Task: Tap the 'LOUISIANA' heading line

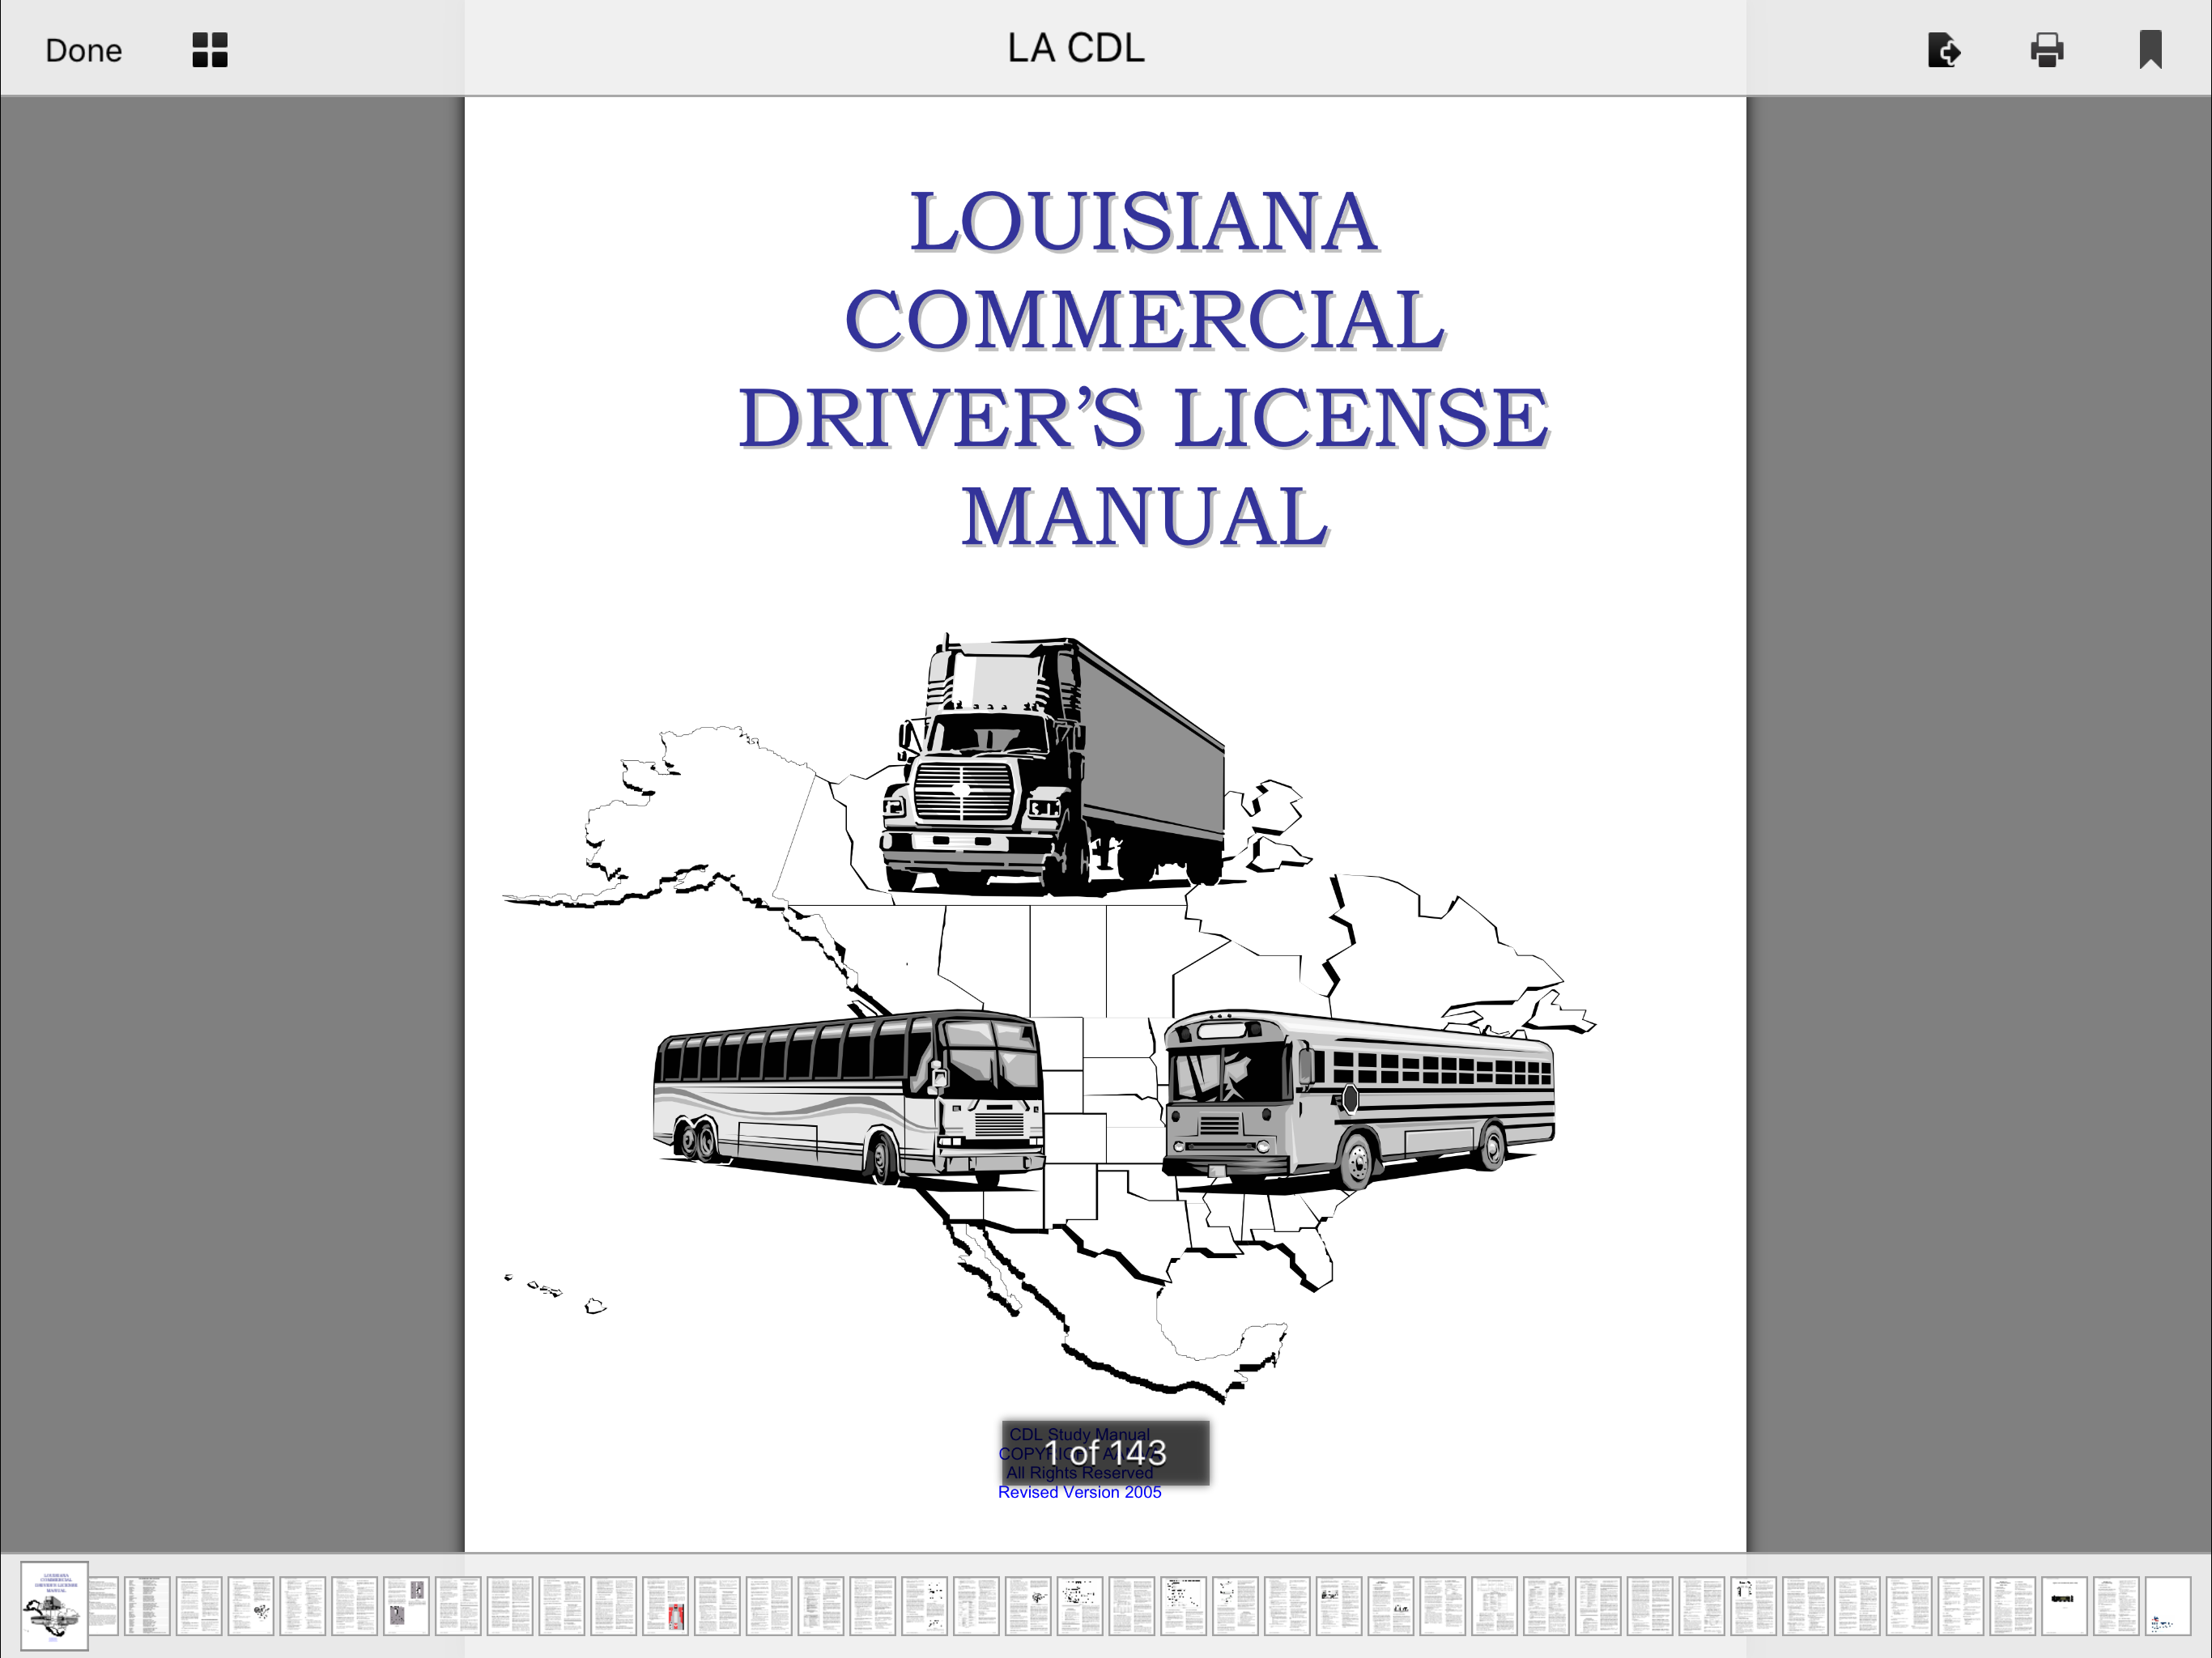Action: click(1144, 221)
